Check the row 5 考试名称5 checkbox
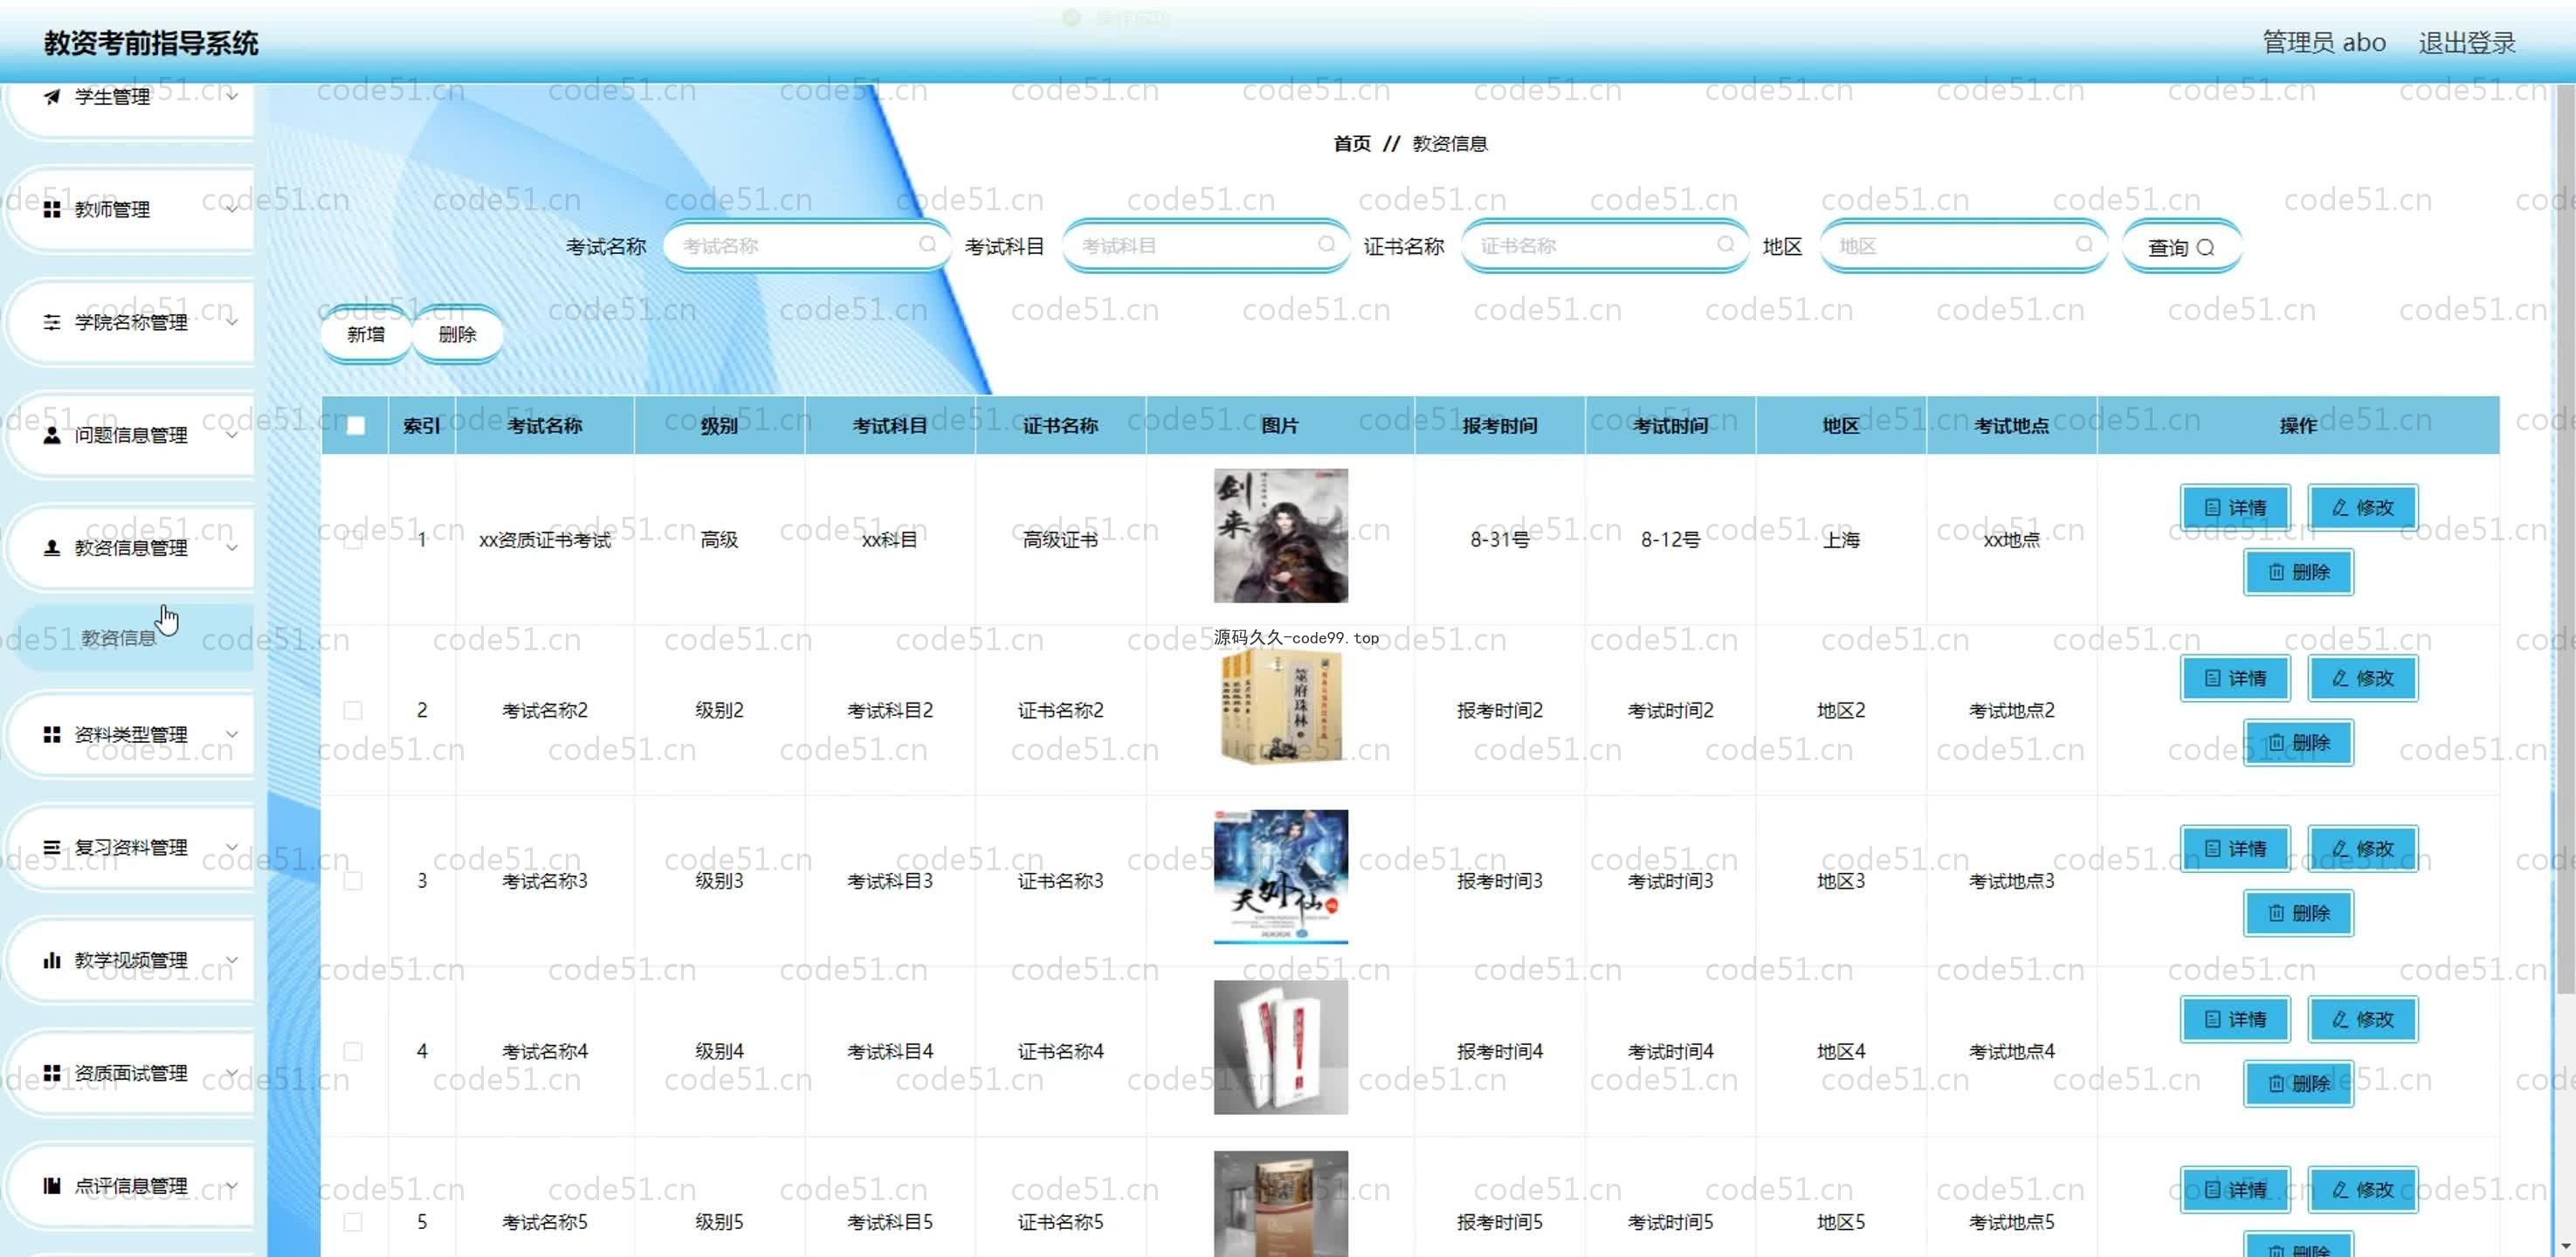 [x=353, y=1222]
